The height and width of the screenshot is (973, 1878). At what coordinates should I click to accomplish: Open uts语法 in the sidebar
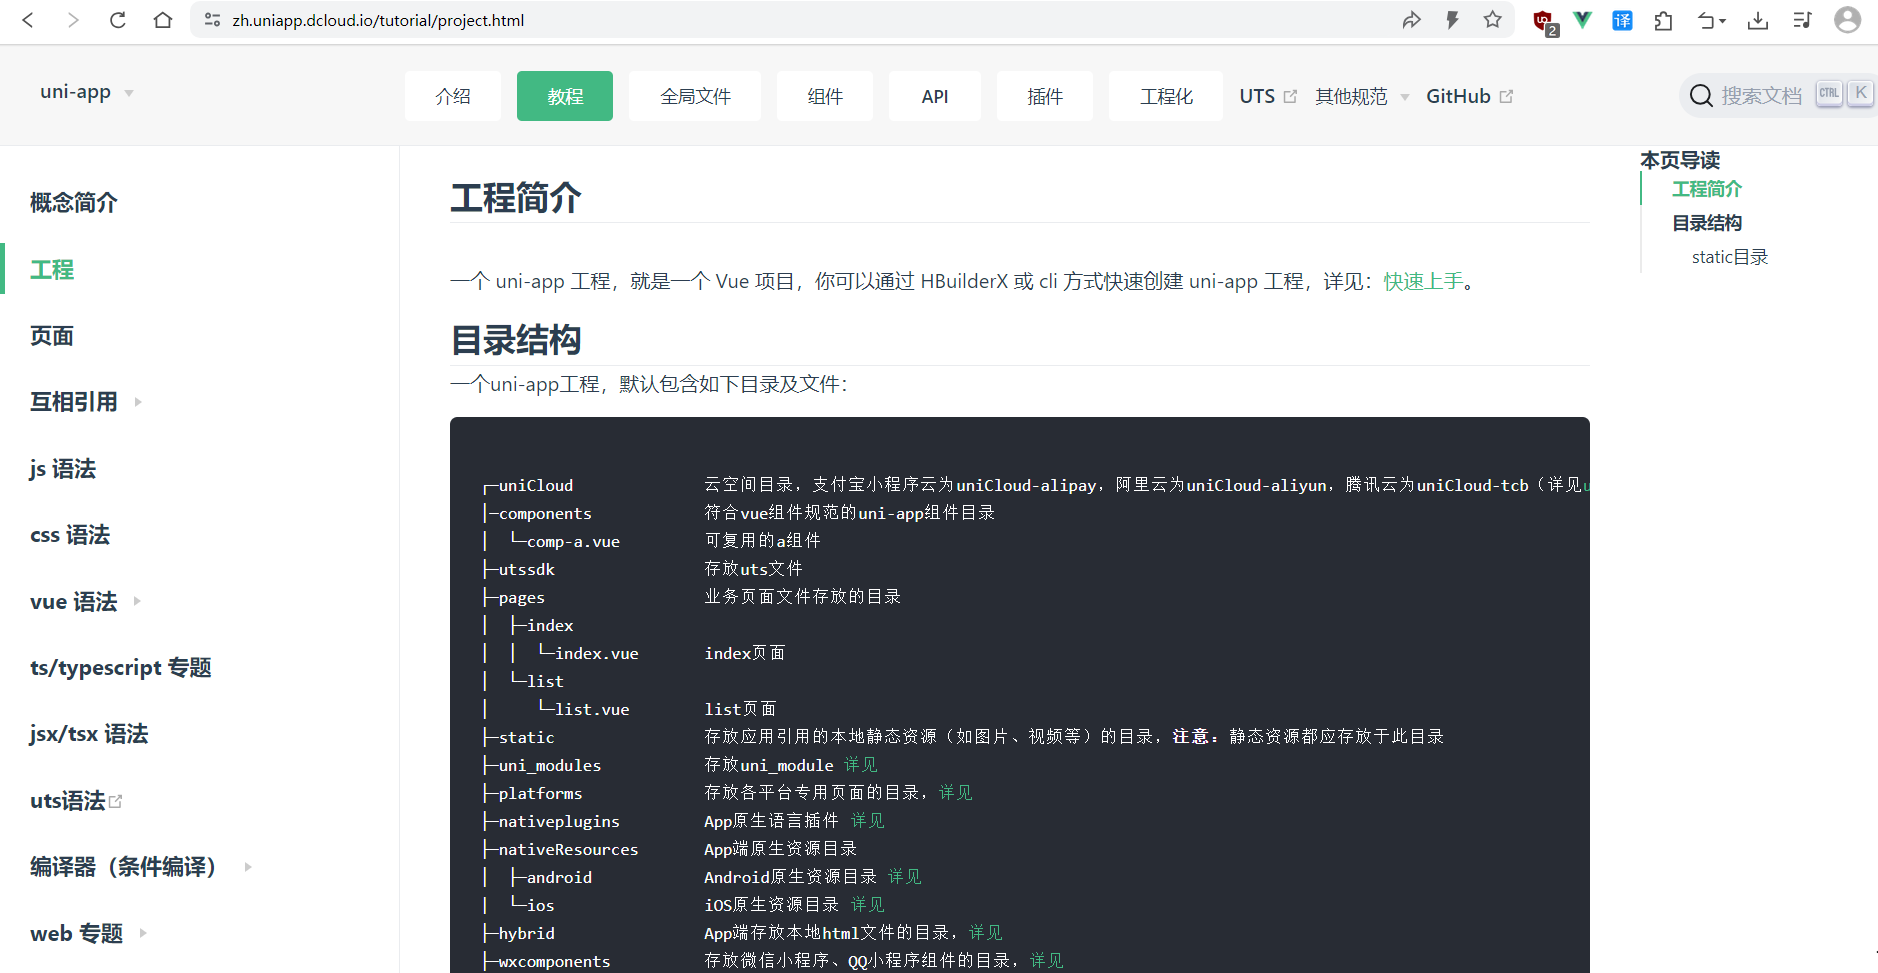[76, 801]
